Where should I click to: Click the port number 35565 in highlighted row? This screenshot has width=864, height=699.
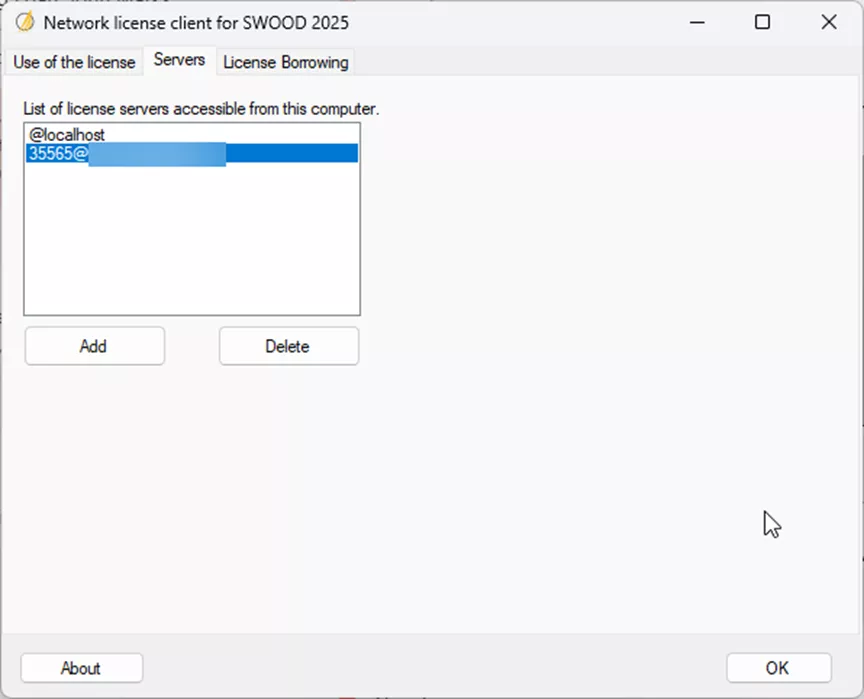[x=51, y=153]
